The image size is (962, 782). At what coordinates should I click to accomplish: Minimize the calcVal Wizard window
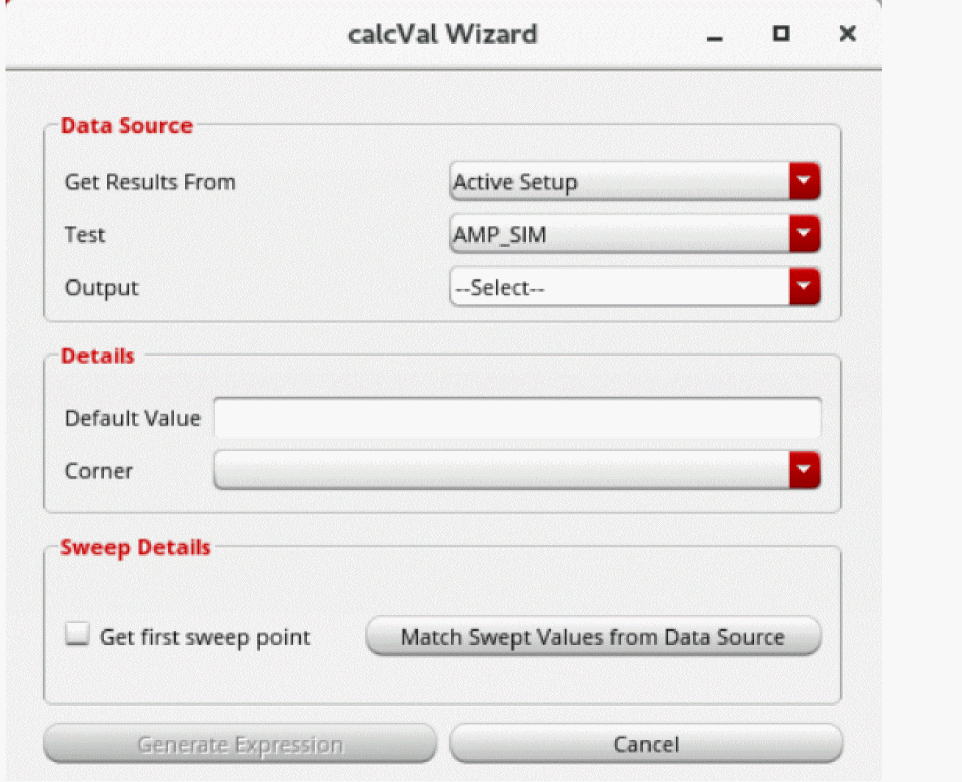click(714, 36)
